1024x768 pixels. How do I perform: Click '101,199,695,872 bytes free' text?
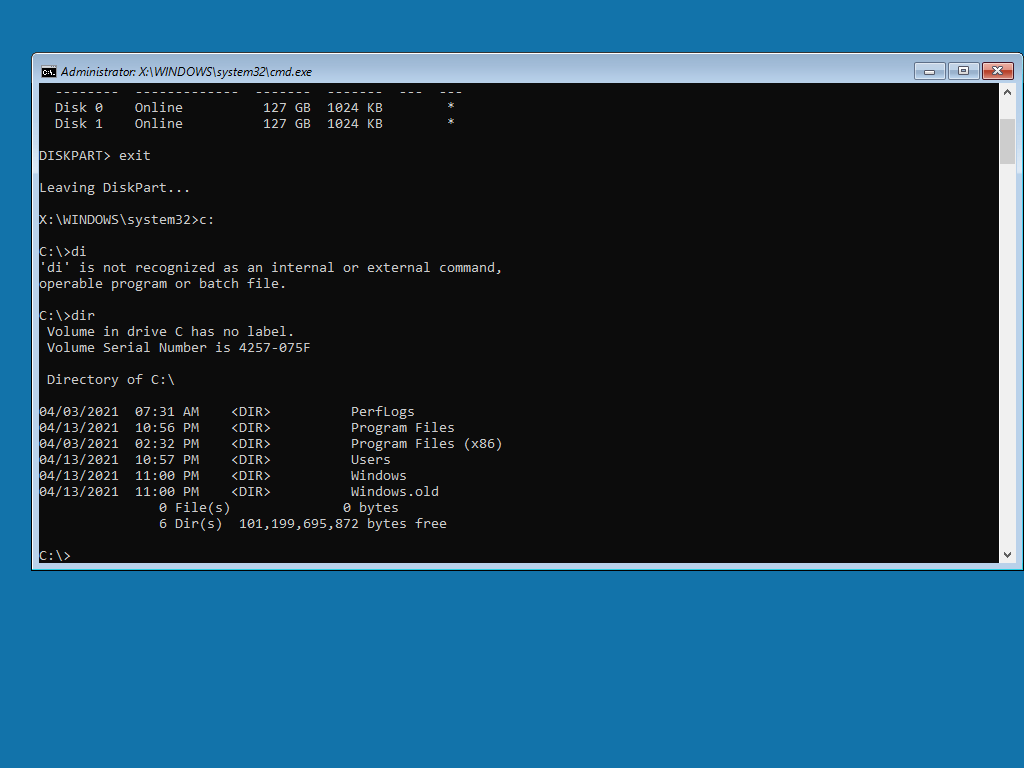(x=343, y=523)
